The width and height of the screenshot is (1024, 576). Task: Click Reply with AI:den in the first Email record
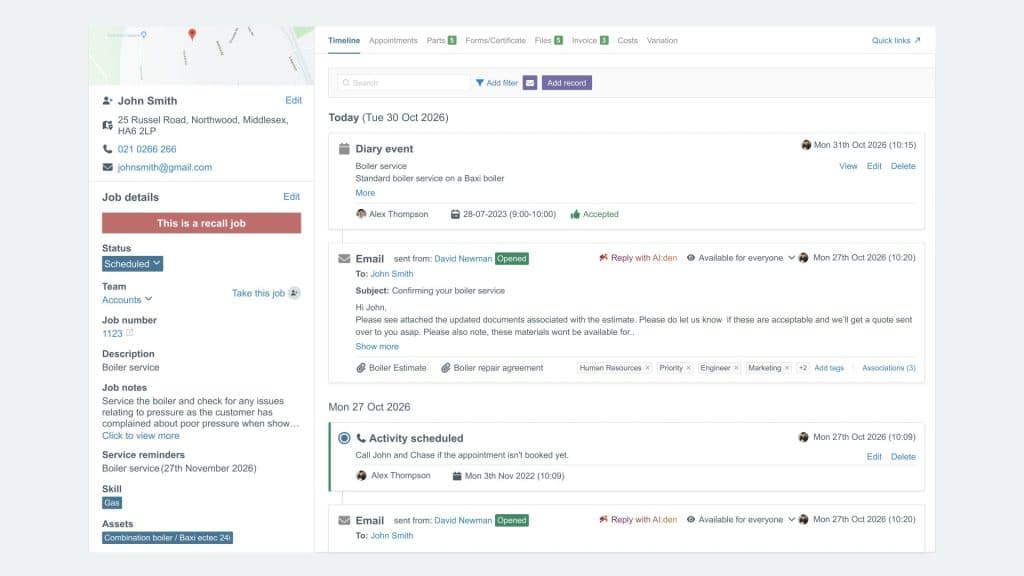[638, 258]
